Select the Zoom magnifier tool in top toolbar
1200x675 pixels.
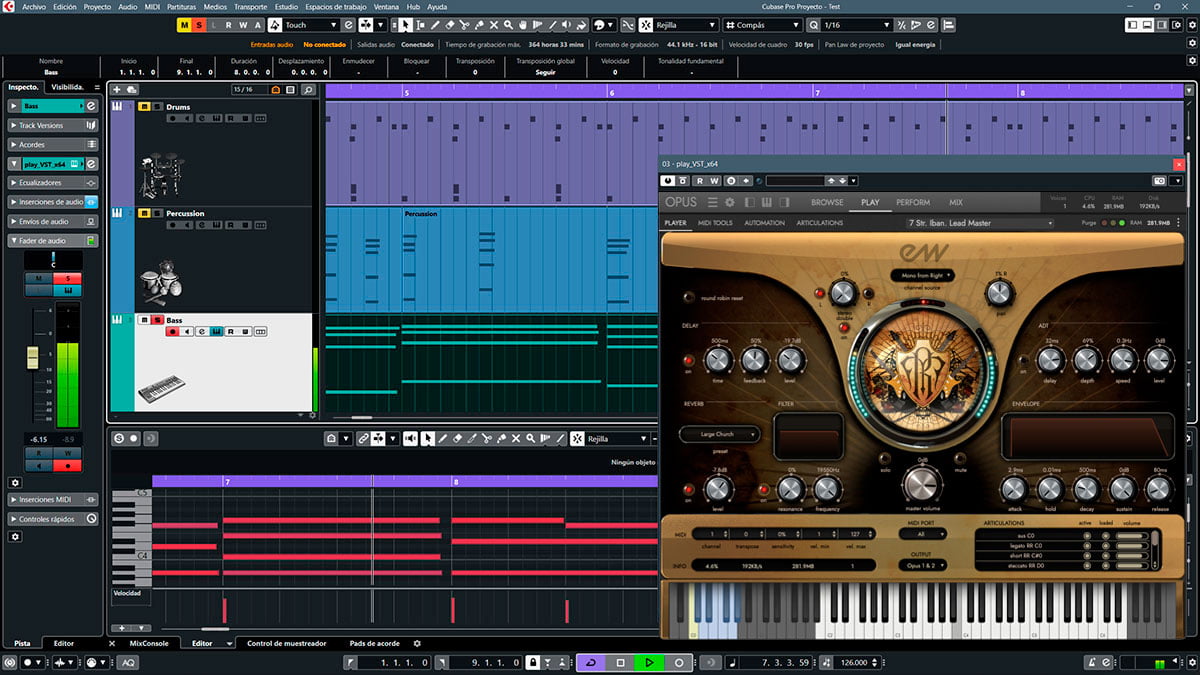(510, 25)
